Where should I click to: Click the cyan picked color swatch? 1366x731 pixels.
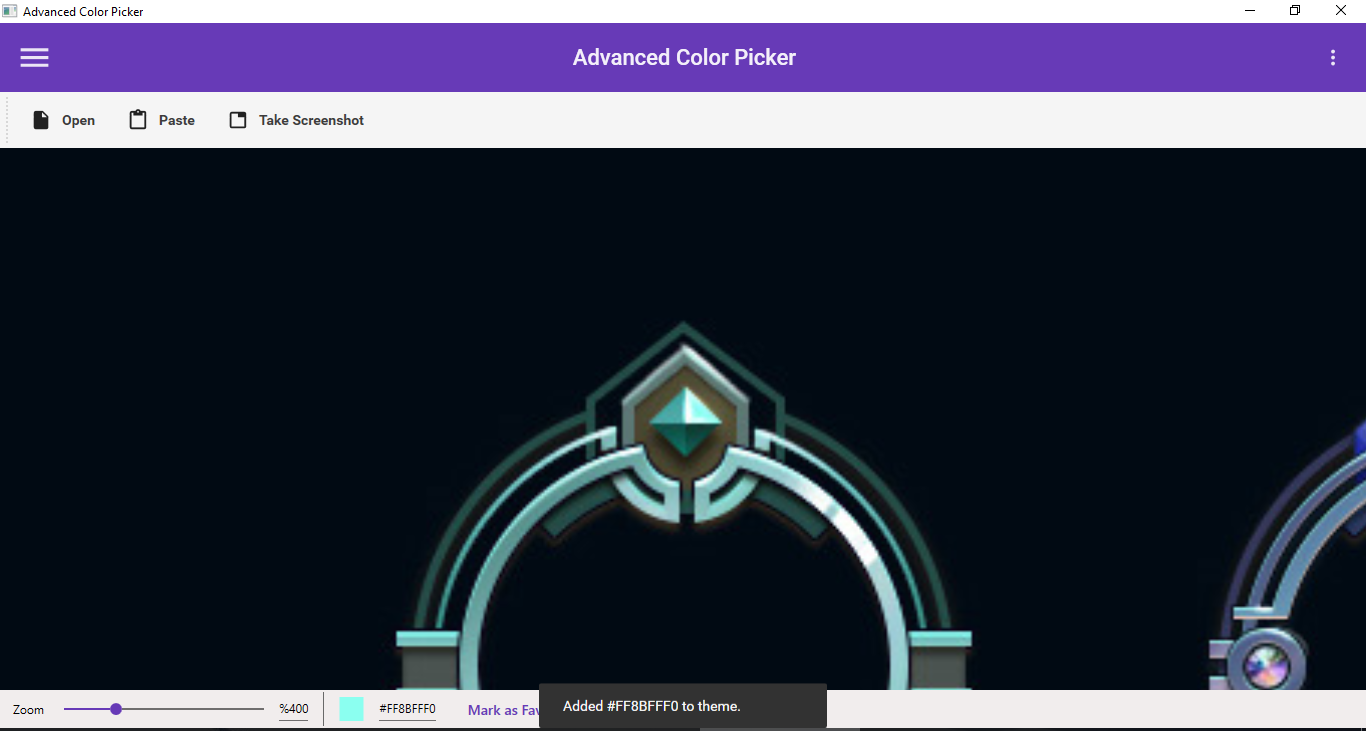pyautogui.click(x=351, y=709)
